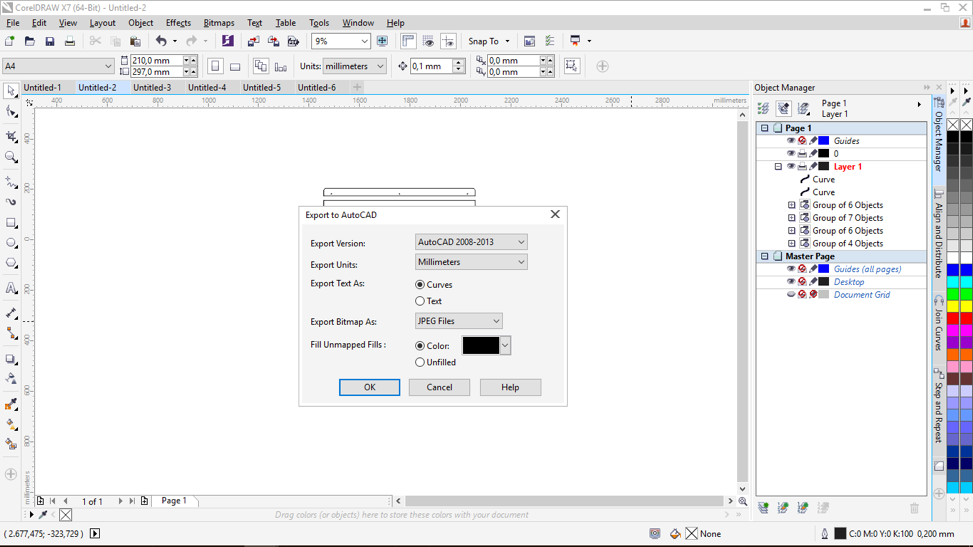The height and width of the screenshot is (547, 973).
Task: Toggle visibility eye of layer 0
Action: tap(791, 153)
